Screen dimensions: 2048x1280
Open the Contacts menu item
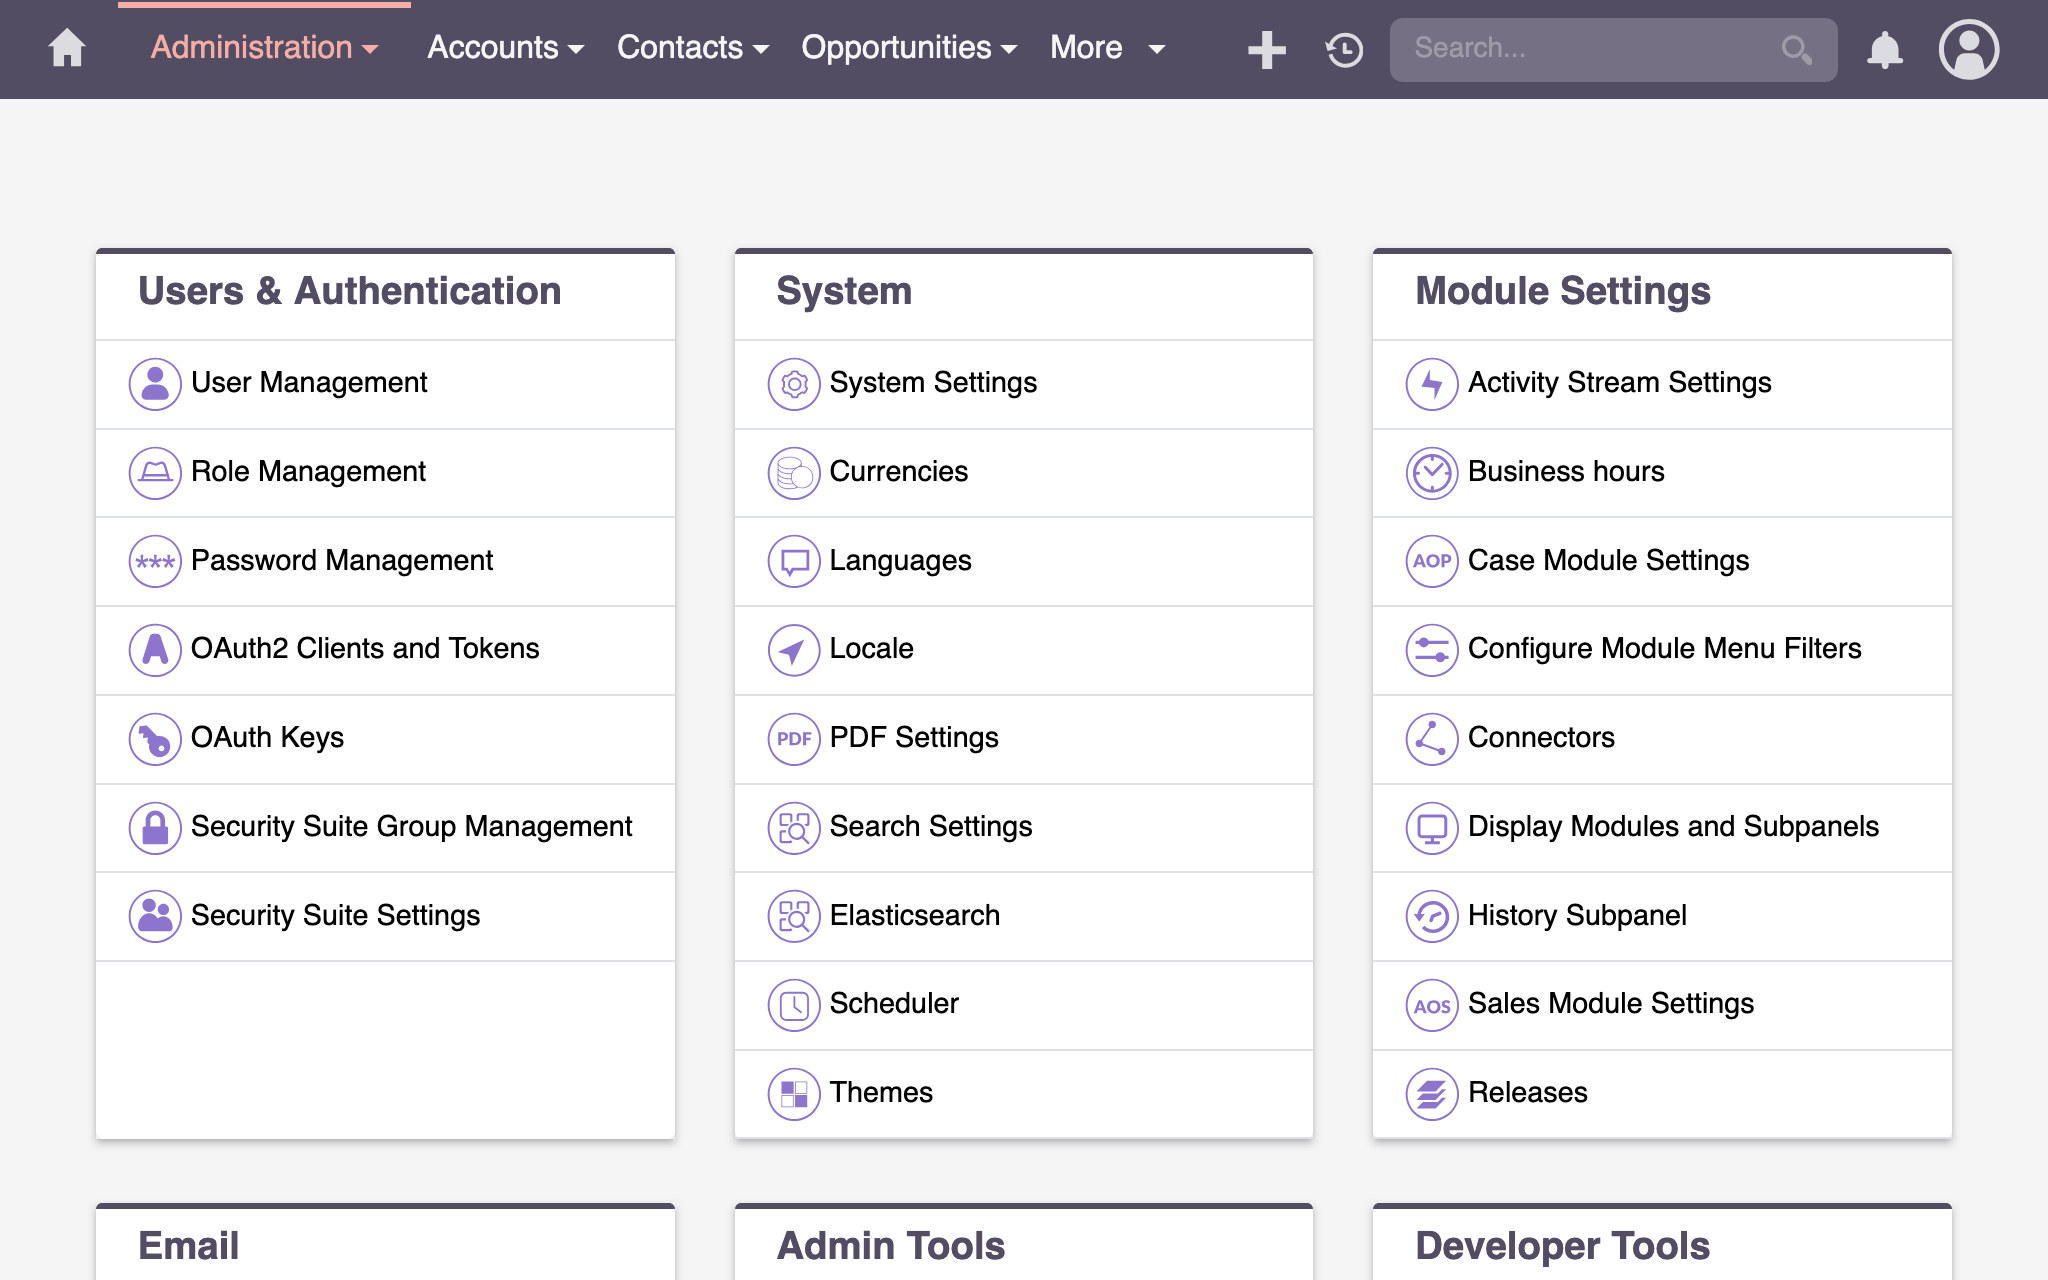coord(680,48)
